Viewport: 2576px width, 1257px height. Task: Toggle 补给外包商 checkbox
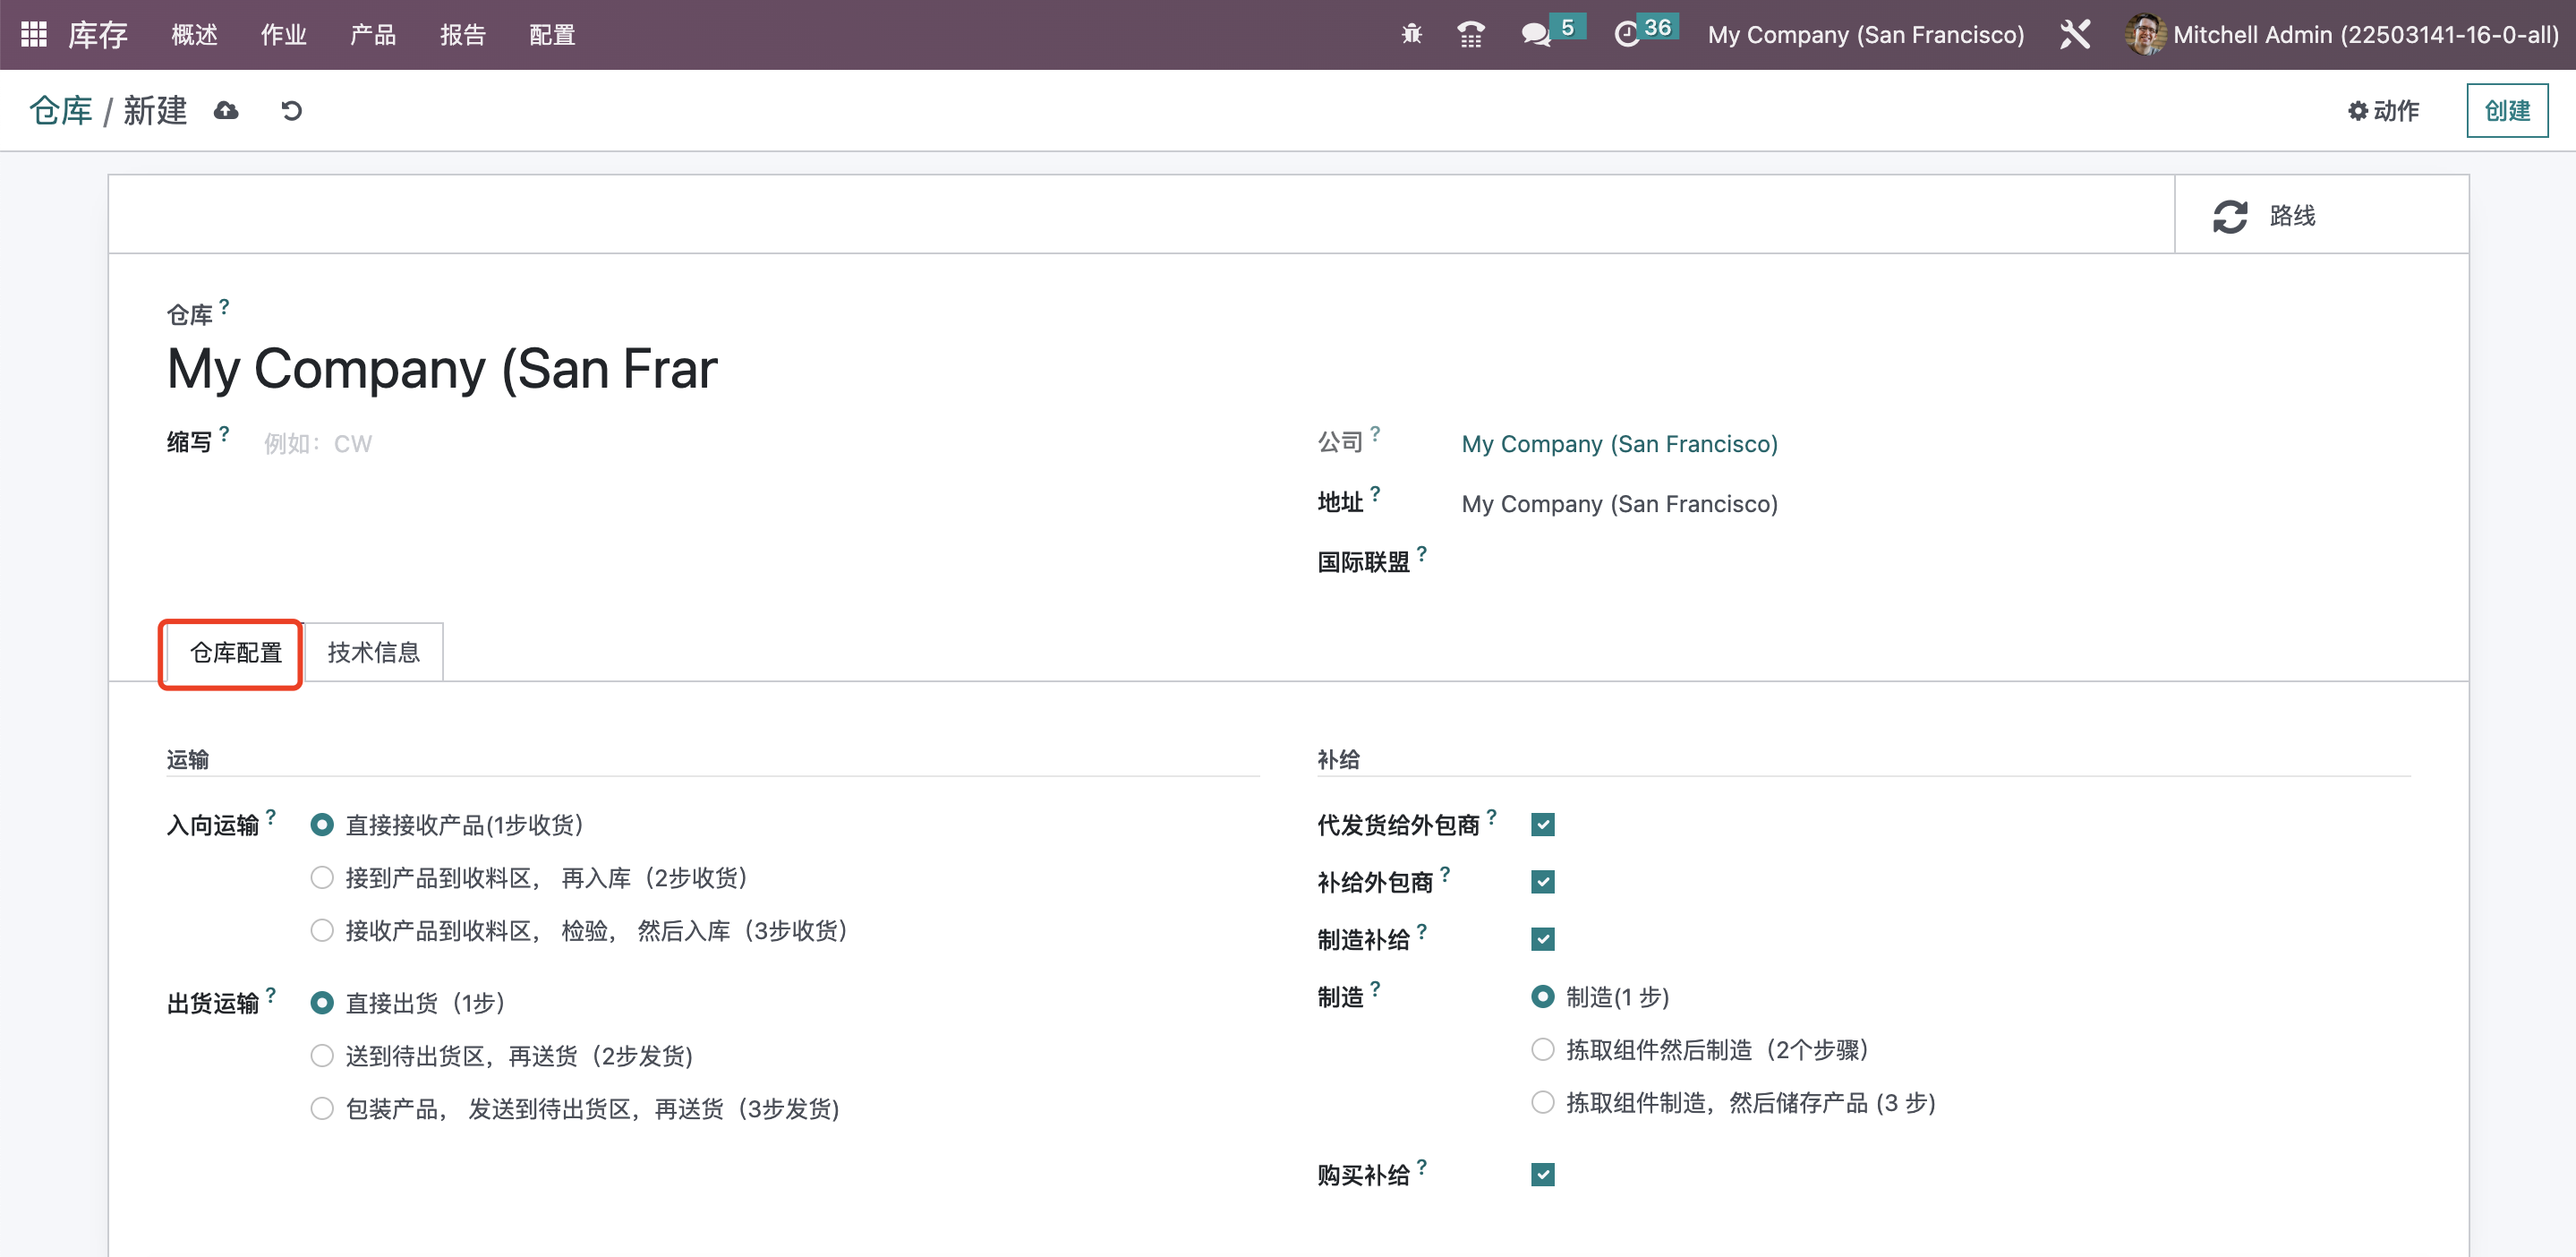point(1542,882)
